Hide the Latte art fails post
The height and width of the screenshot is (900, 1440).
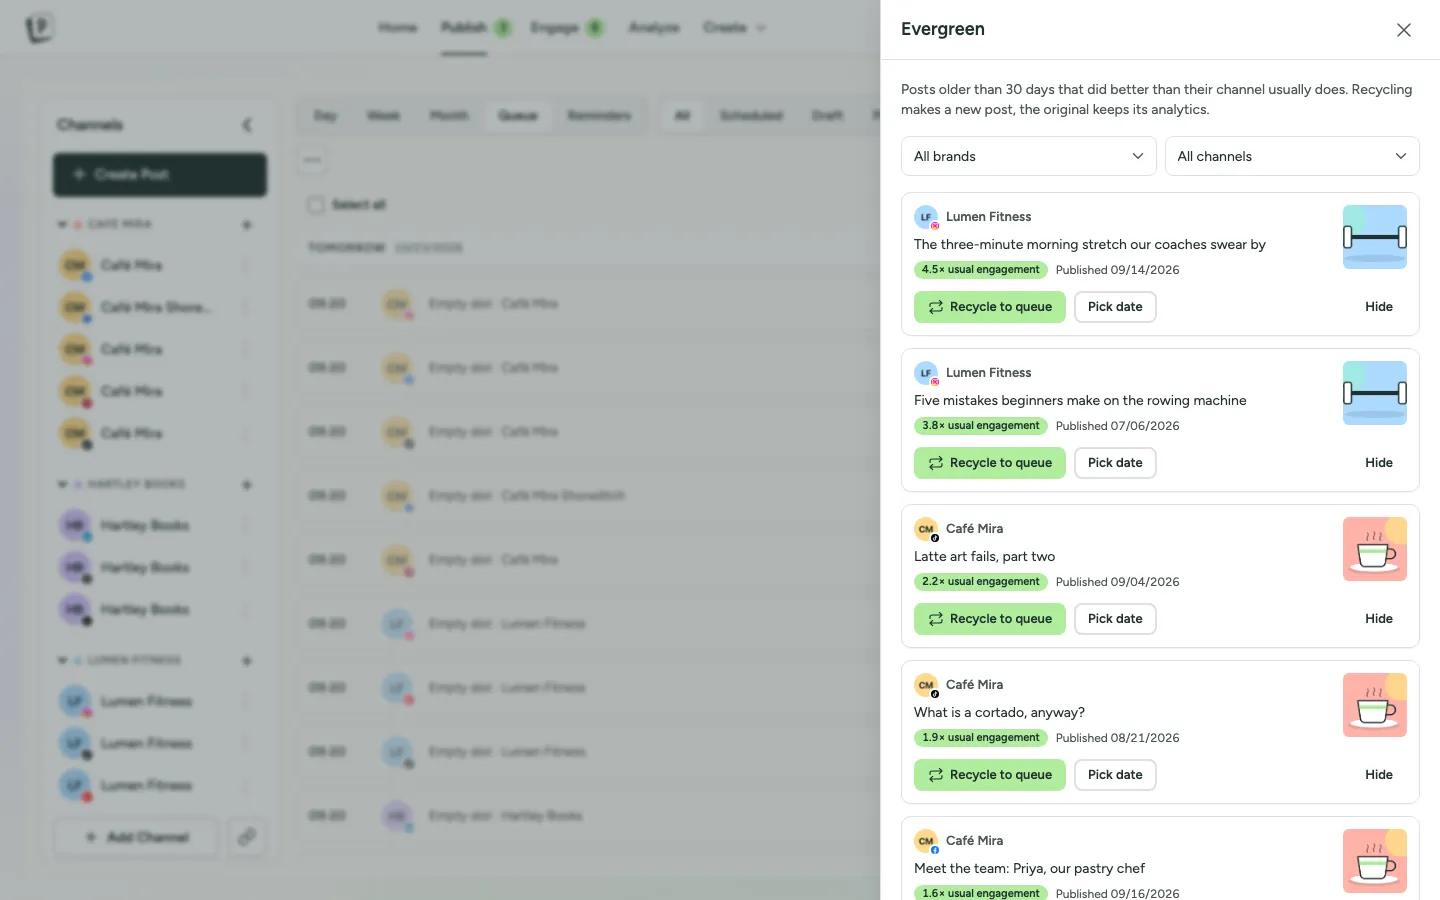click(1379, 619)
